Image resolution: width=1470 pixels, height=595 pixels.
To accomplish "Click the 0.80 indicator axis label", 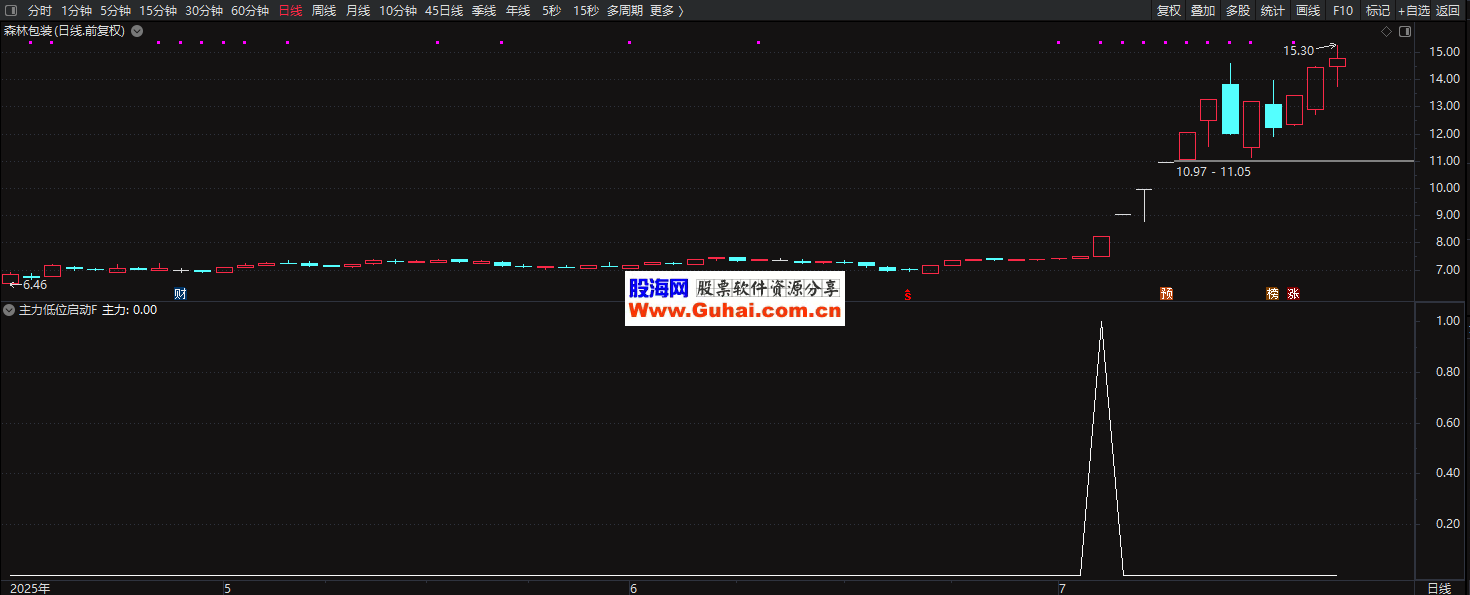I will [1448, 372].
